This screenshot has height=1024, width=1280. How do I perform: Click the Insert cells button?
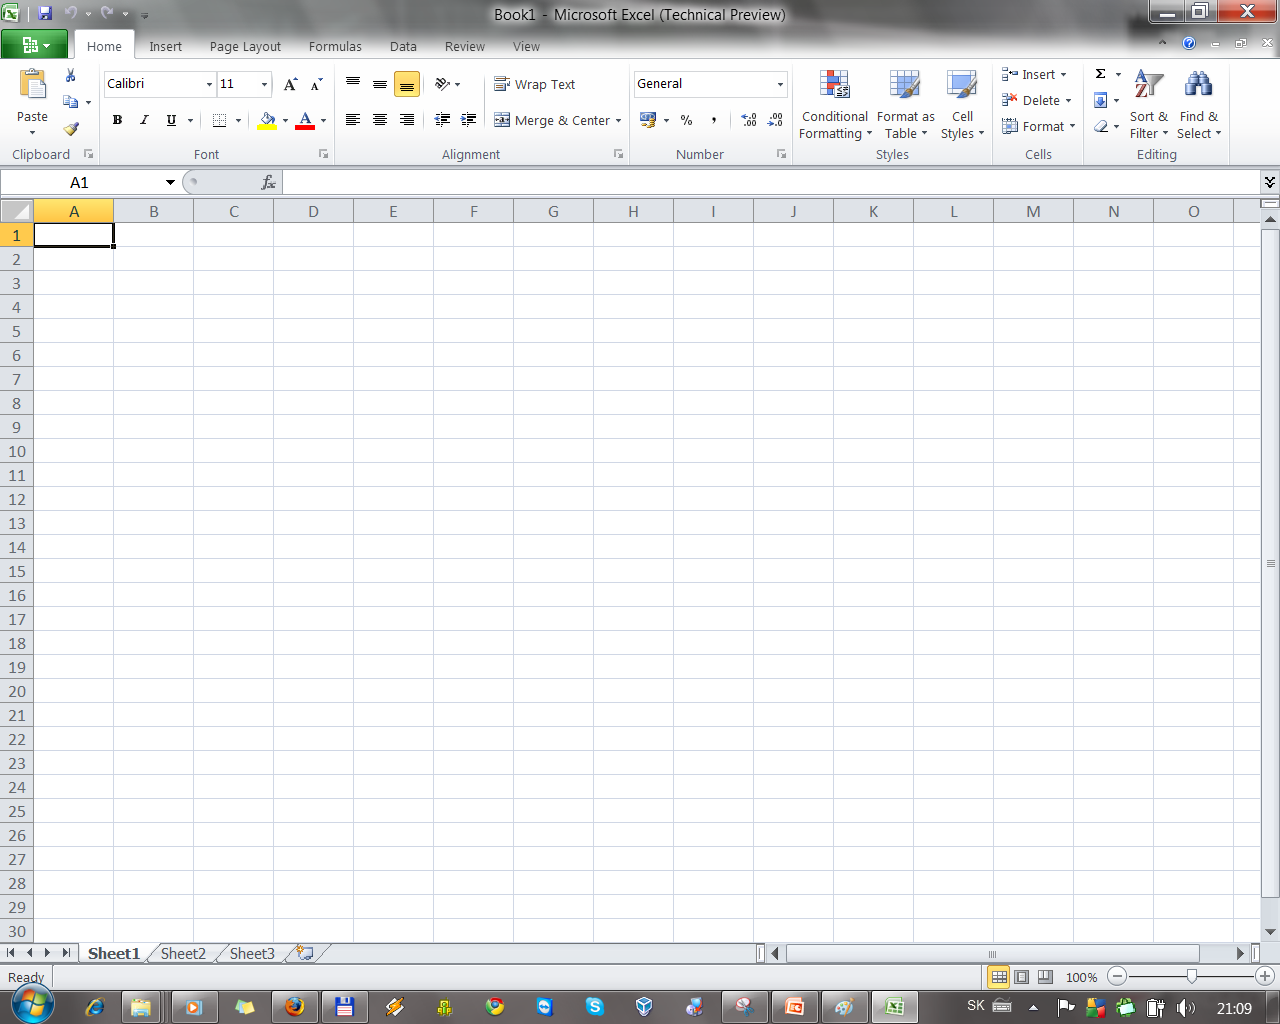(1035, 74)
